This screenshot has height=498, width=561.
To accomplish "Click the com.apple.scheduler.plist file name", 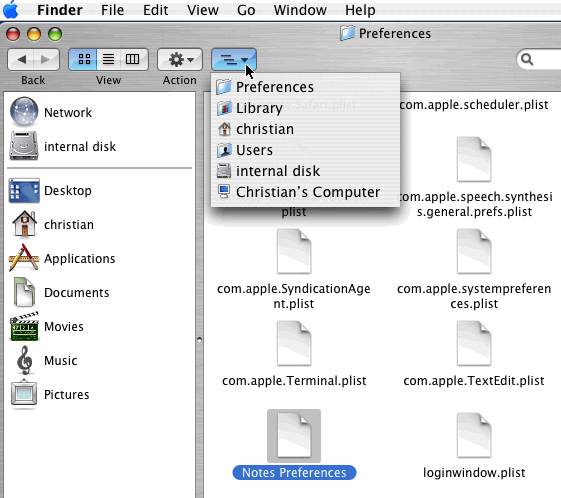I will (474, 104).
